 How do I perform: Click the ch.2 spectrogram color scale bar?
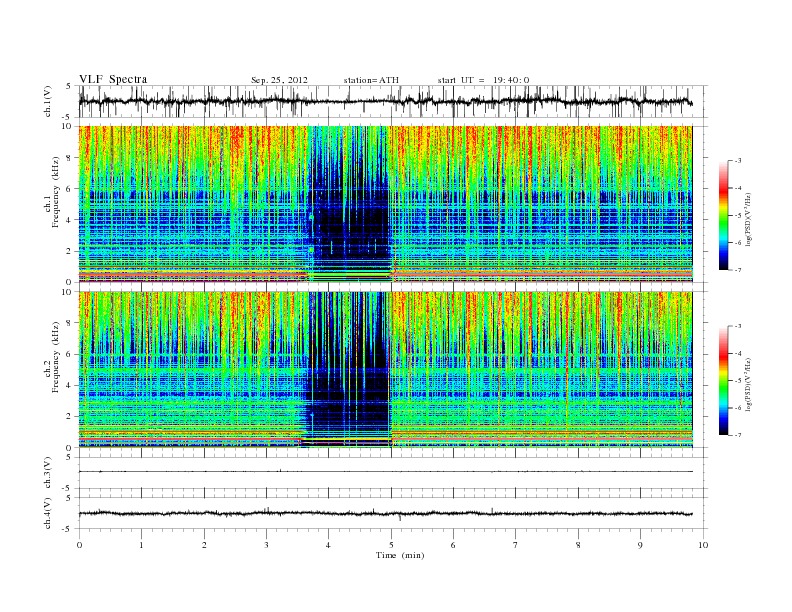point(724,380)
